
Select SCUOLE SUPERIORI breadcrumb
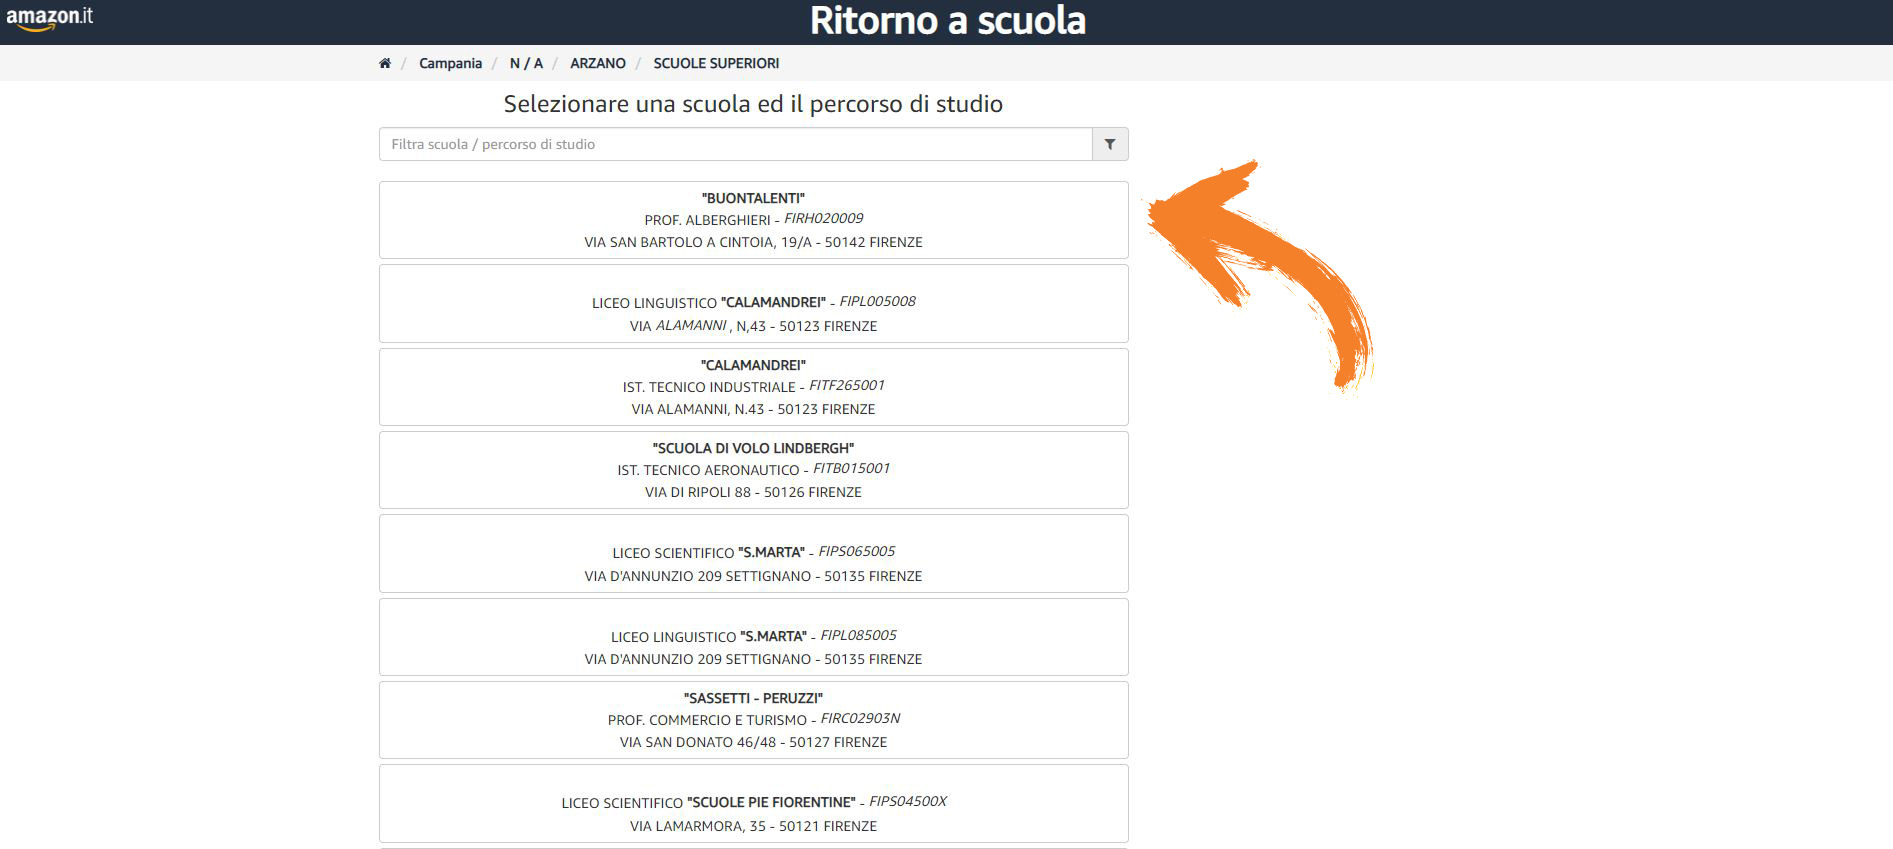coord(716,63)
